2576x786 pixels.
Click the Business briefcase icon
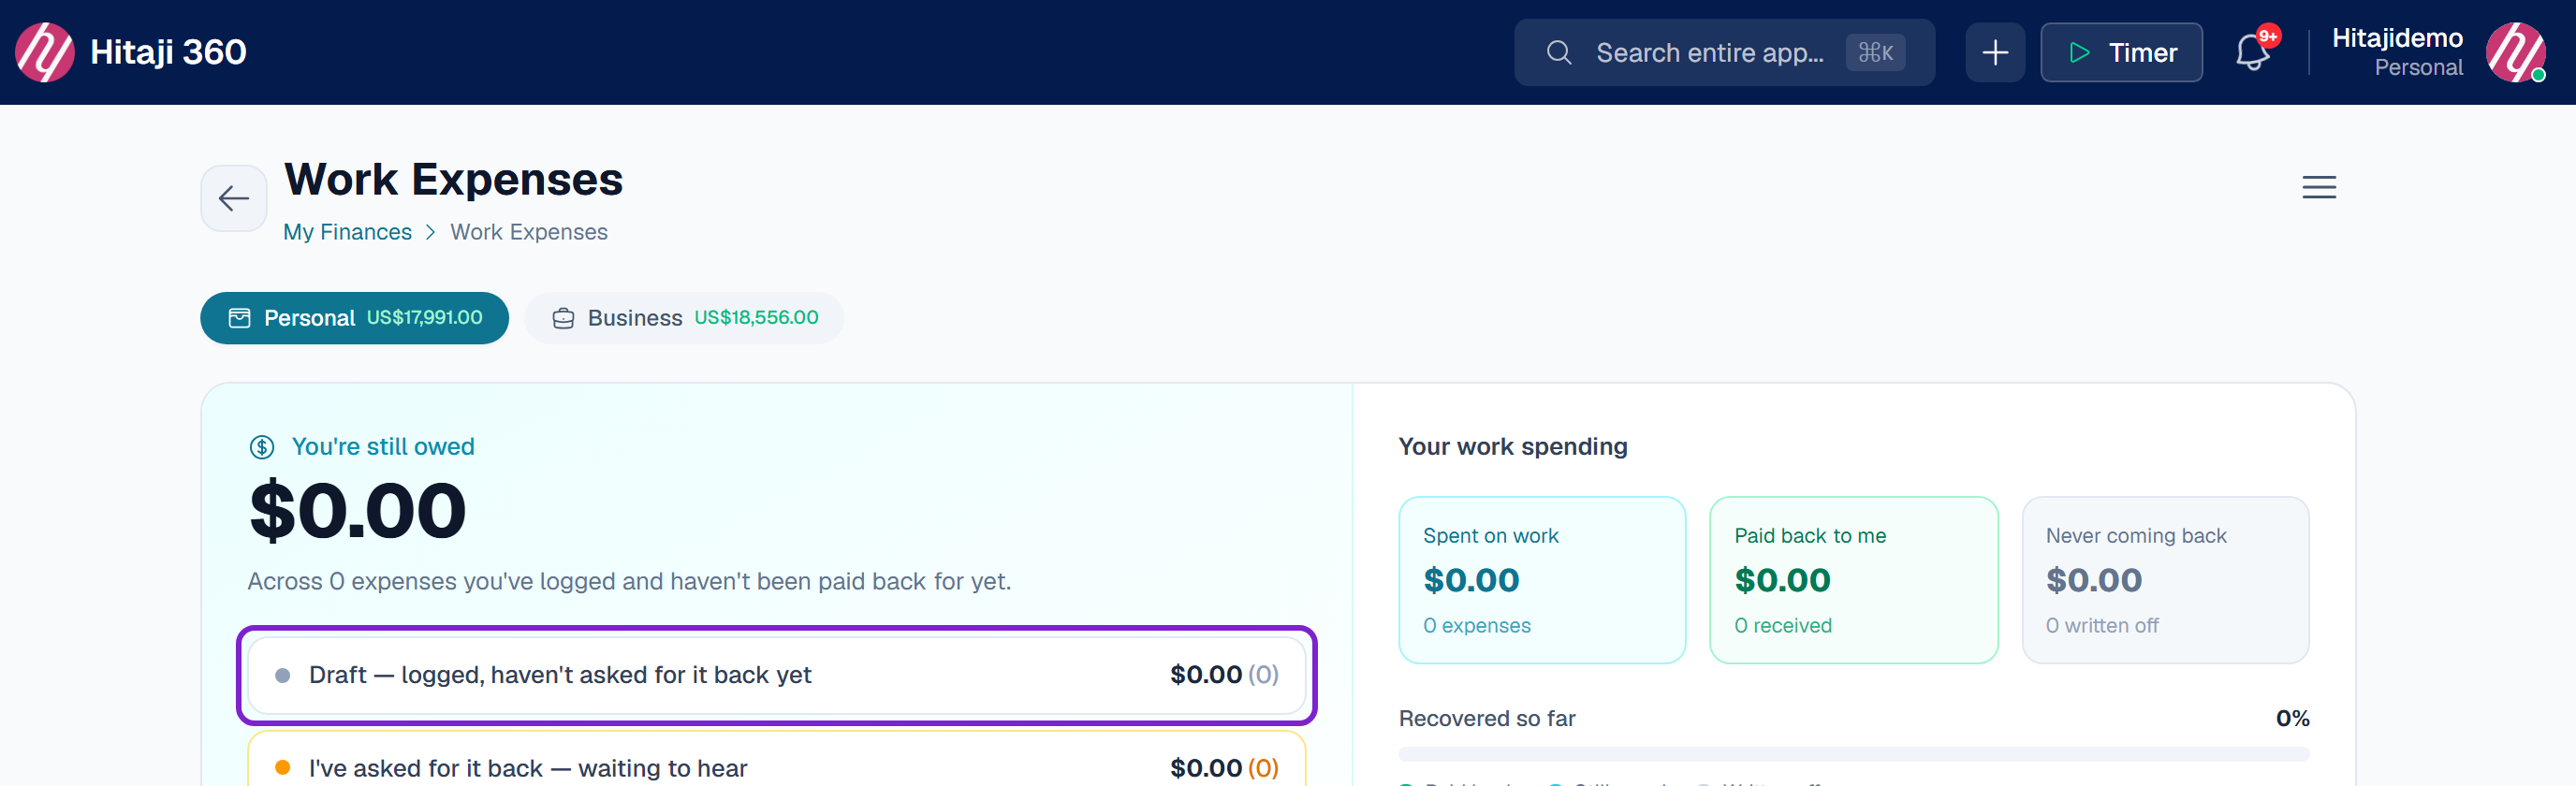pos(564,318)
